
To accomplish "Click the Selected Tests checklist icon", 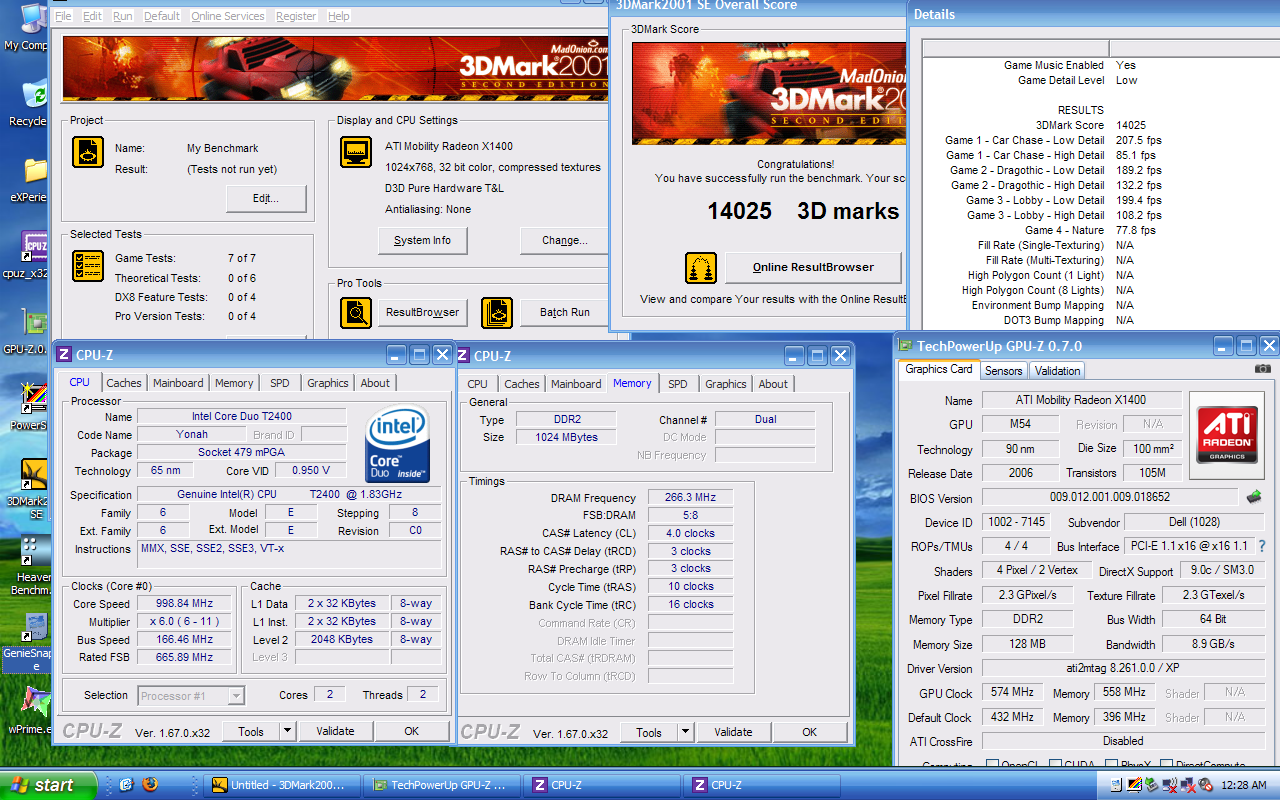I will (88, 265).
